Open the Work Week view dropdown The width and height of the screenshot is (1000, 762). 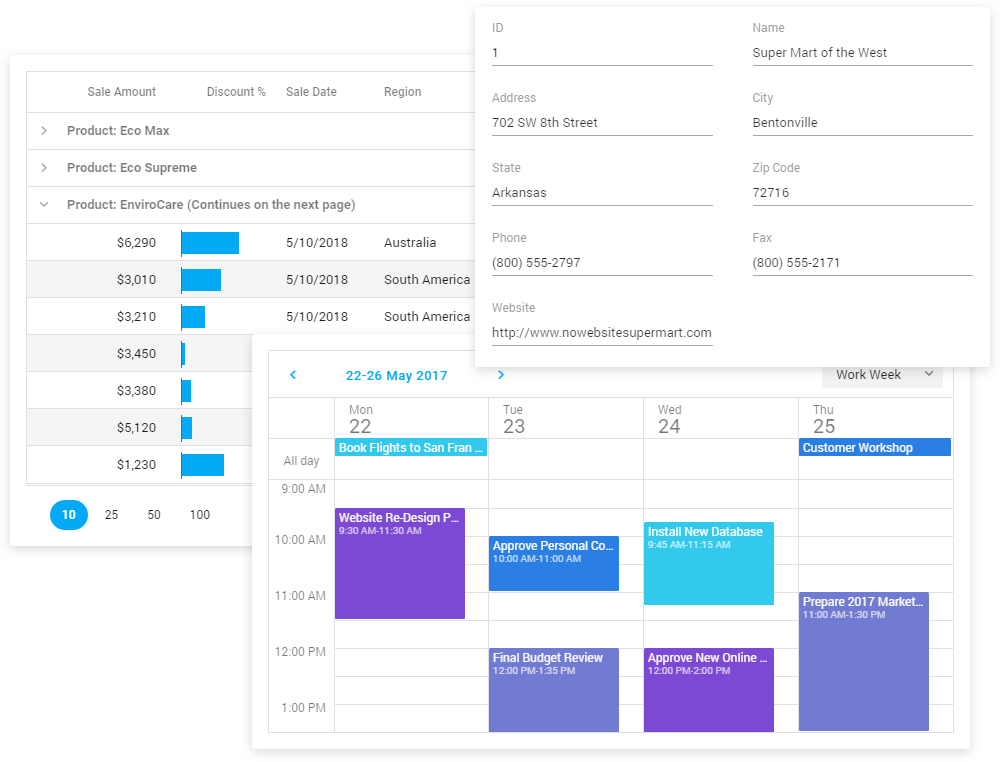[881, 374]
